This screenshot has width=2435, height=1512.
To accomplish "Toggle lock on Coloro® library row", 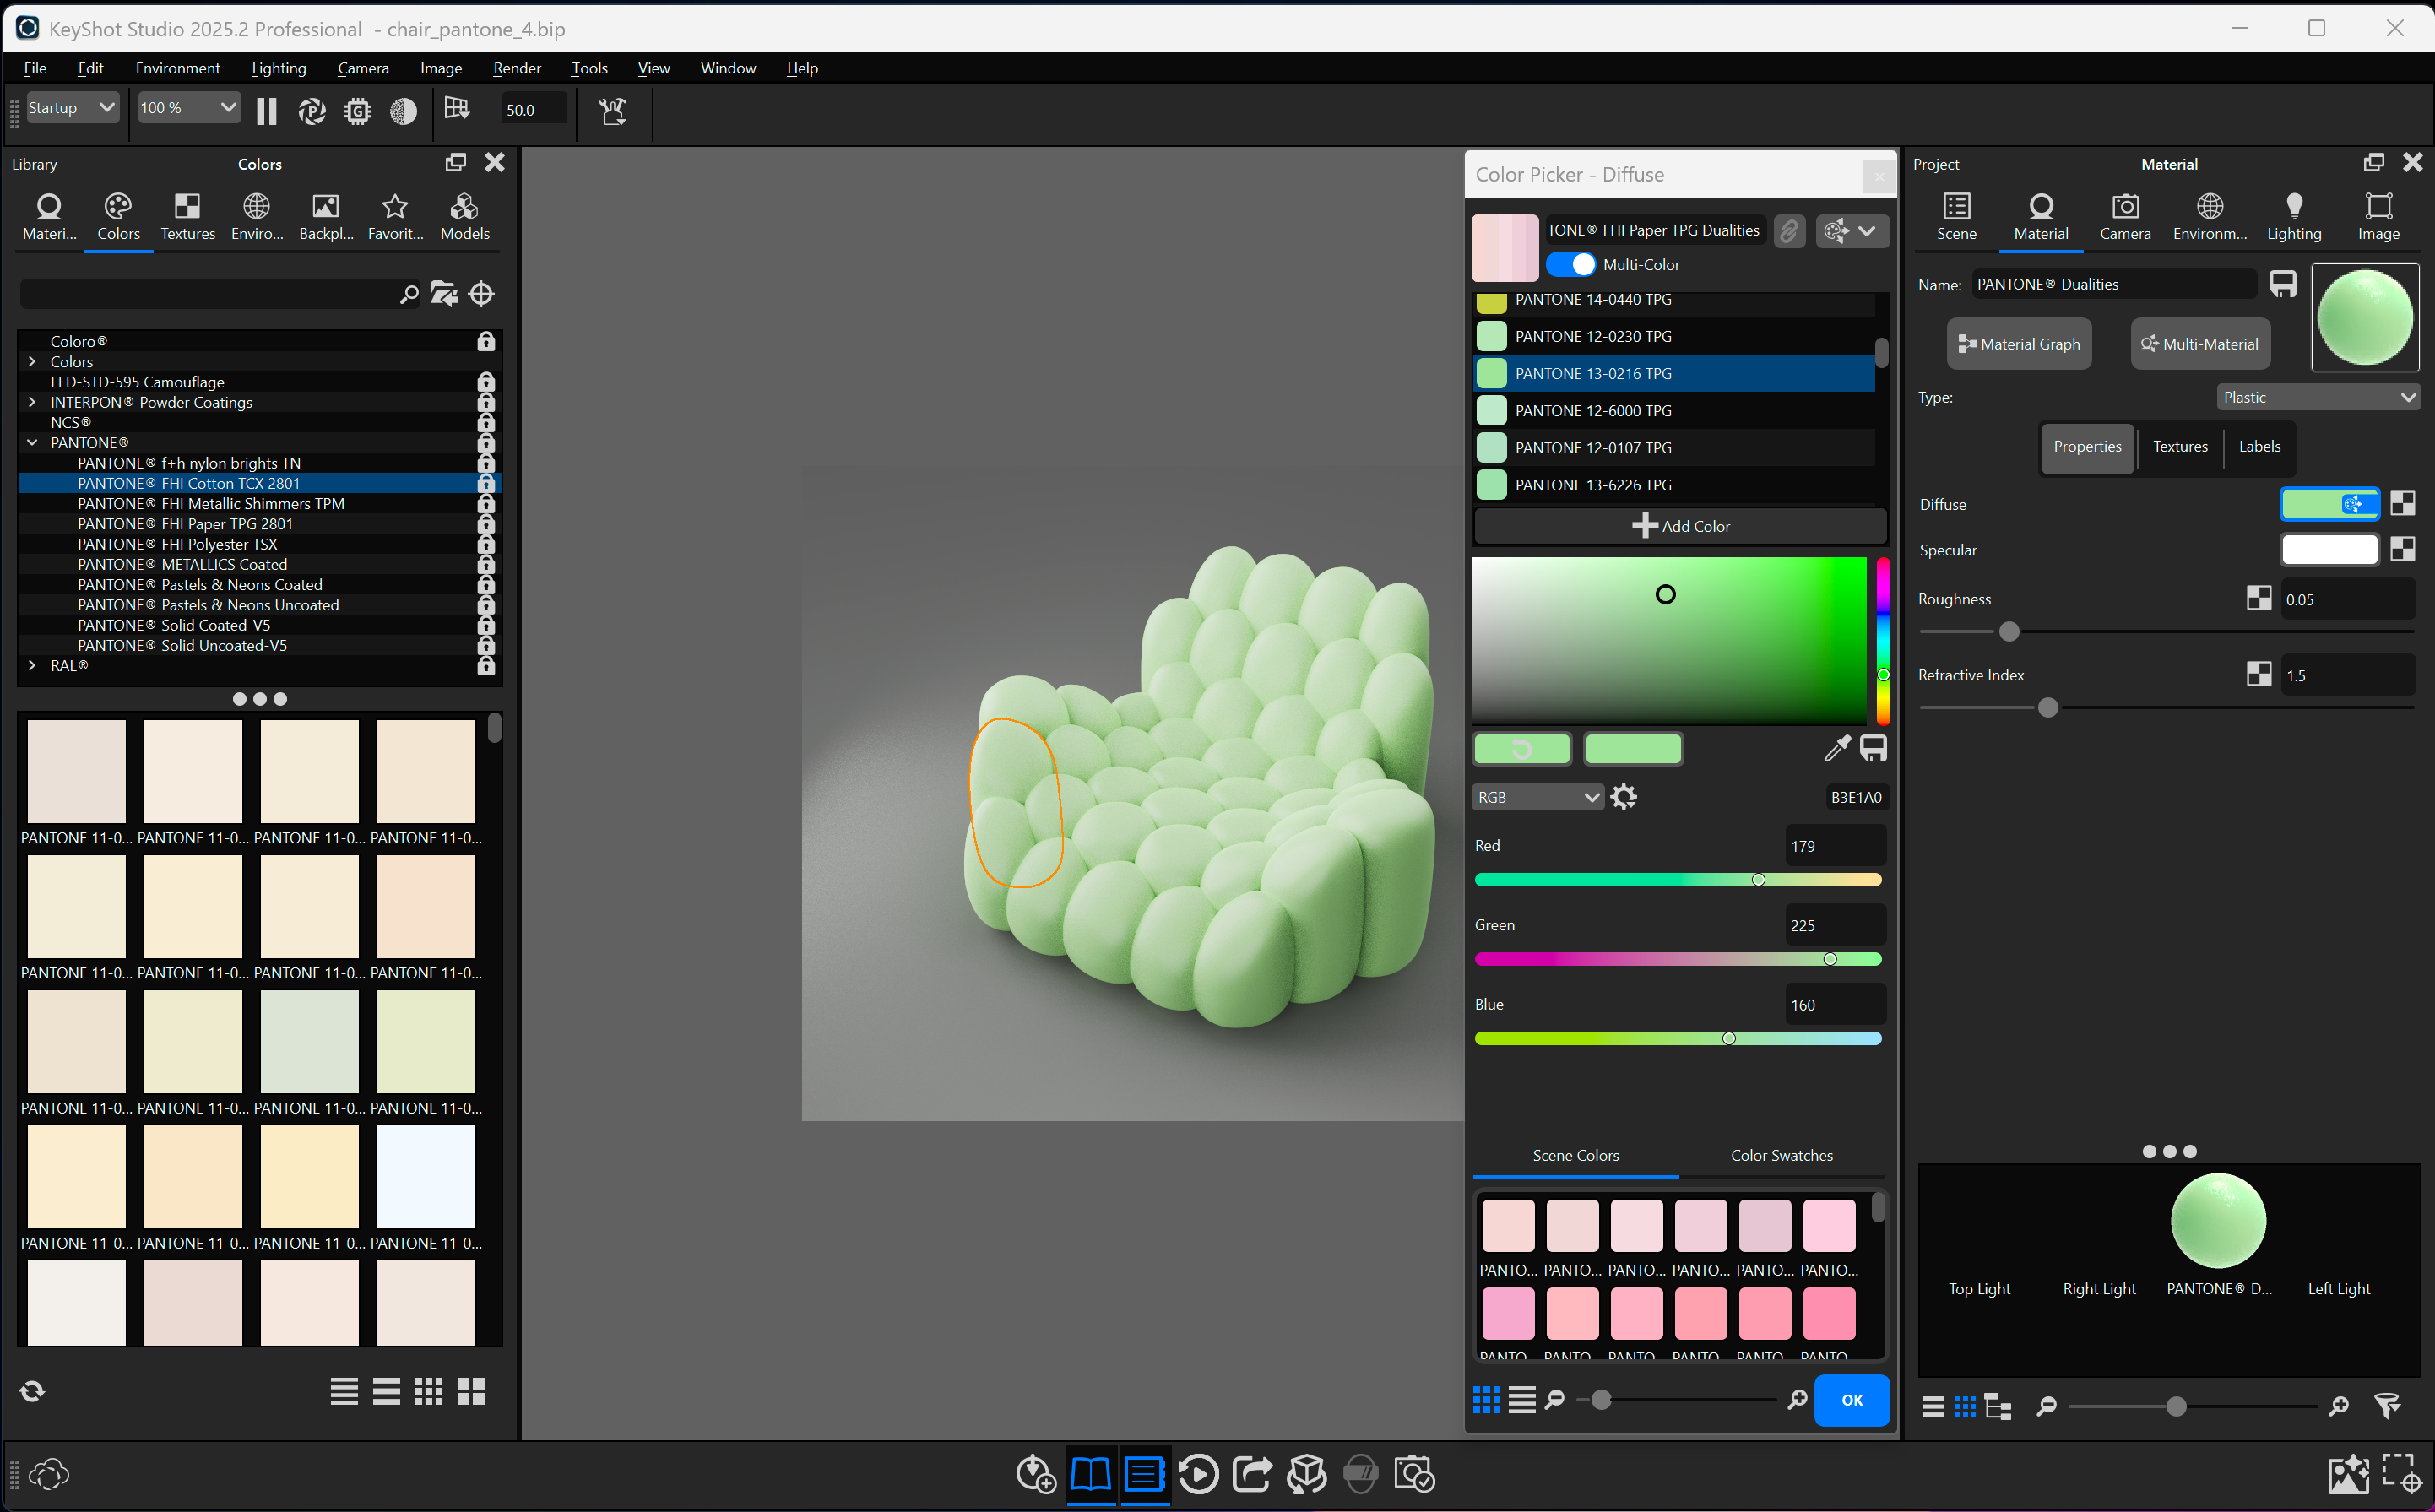I will (x=486, y=342).
